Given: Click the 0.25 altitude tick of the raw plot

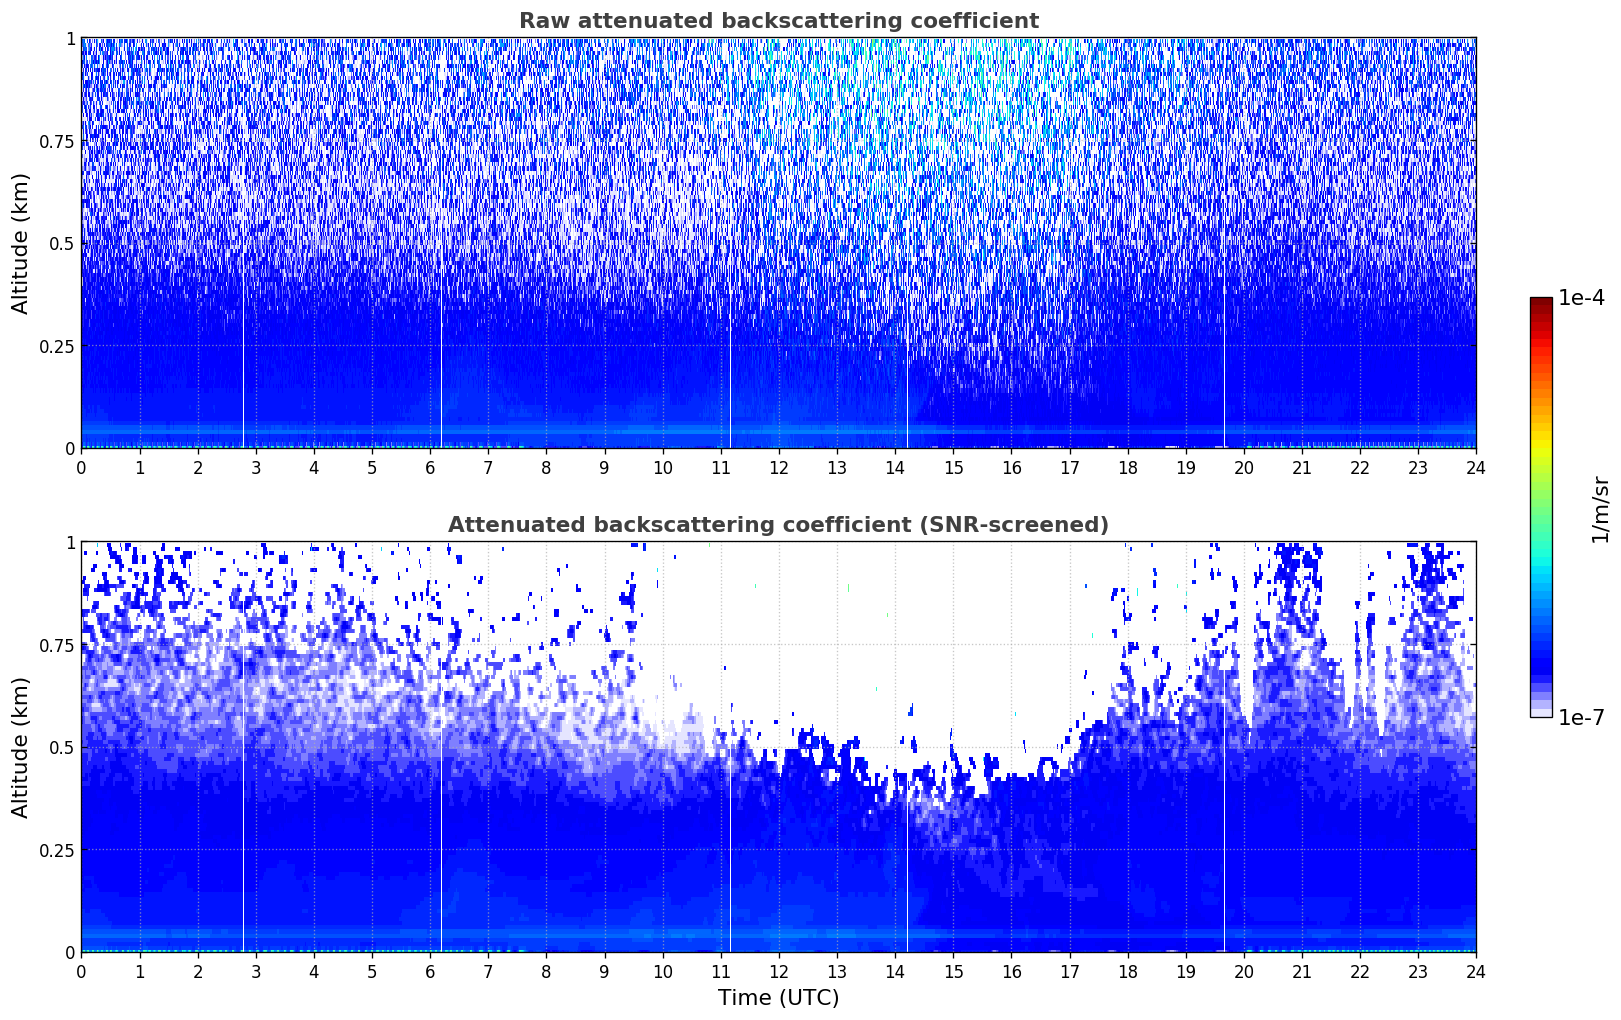Looking at the screenshot, I should point(57,347).
